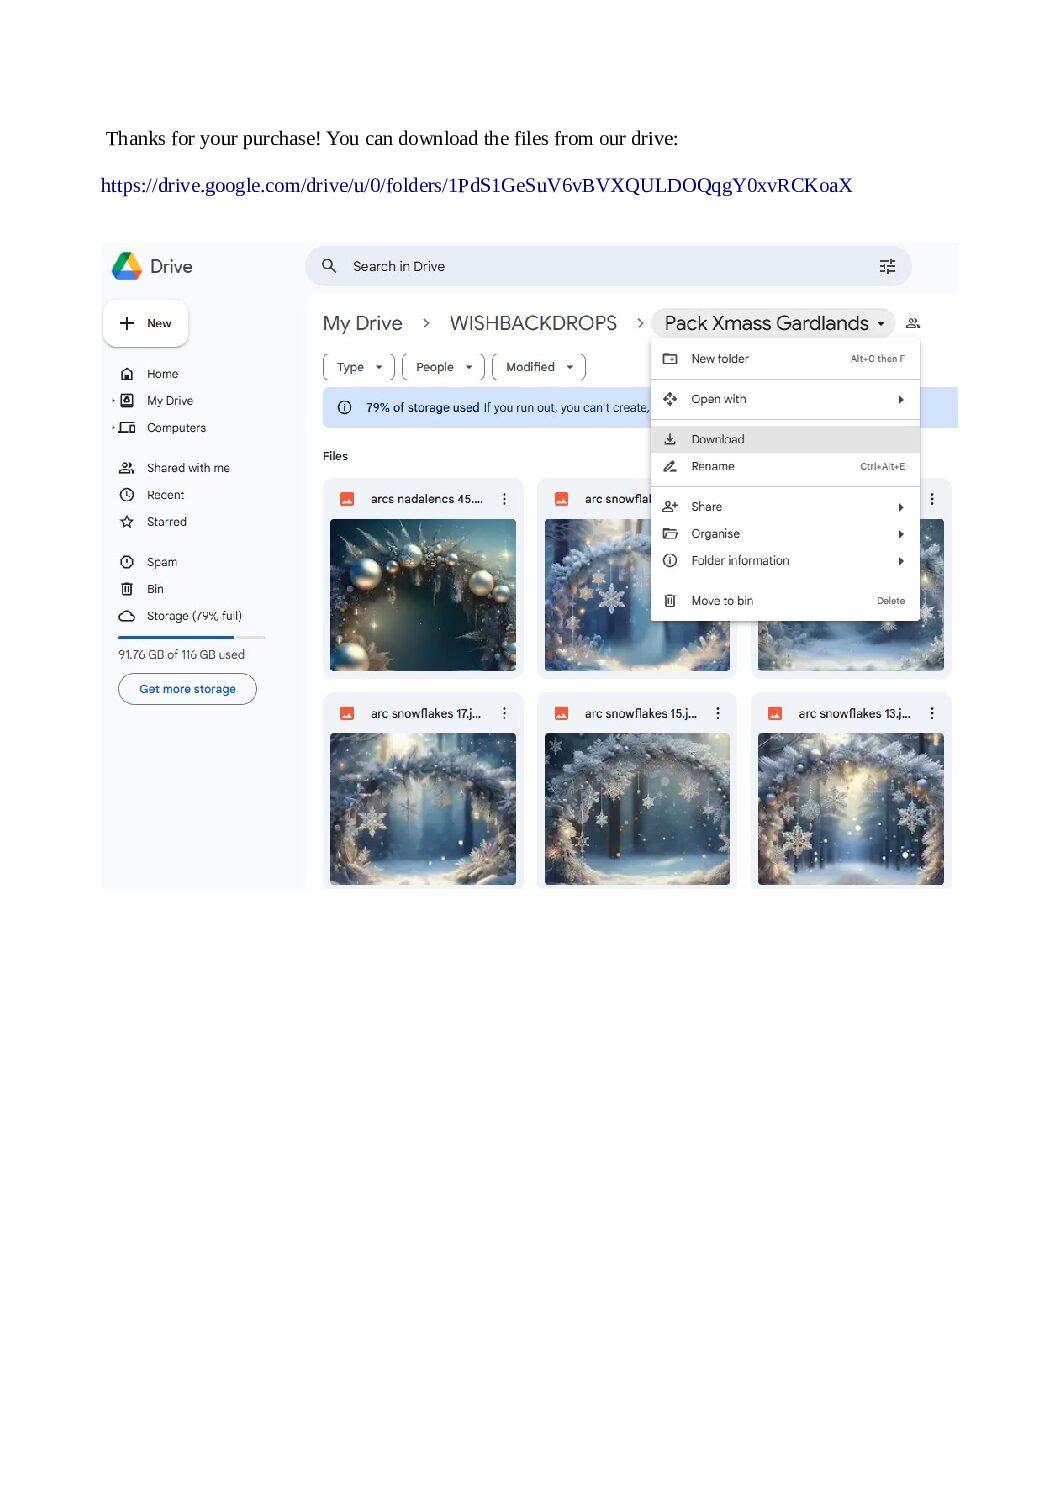Open more options for arc snowflakes 15
This screenshot has height=1497, width=1058.
click(718, 713)
